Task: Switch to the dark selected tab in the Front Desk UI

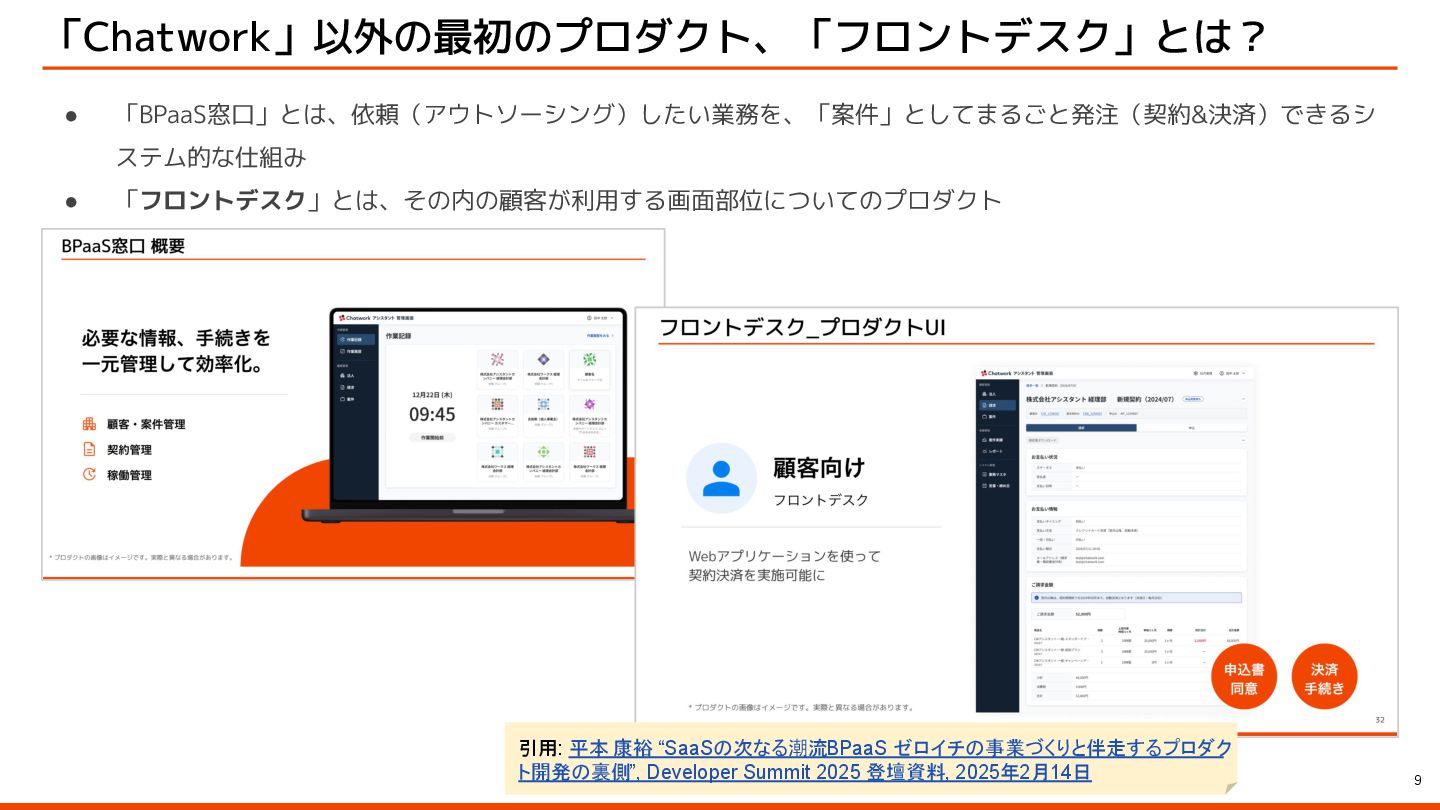Action: pyautogui.click(x=1081, y=427)
